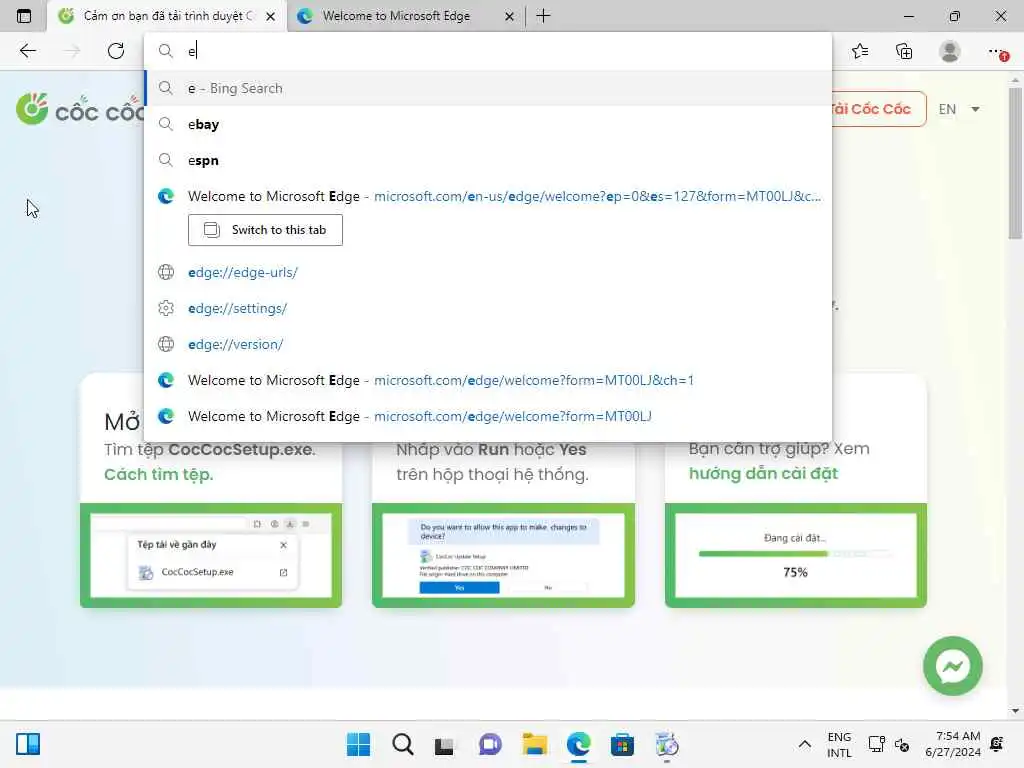Screen dimensions: 1024x768
Task: Open welcome suggestion ending with ch=1
Action: 488,380
